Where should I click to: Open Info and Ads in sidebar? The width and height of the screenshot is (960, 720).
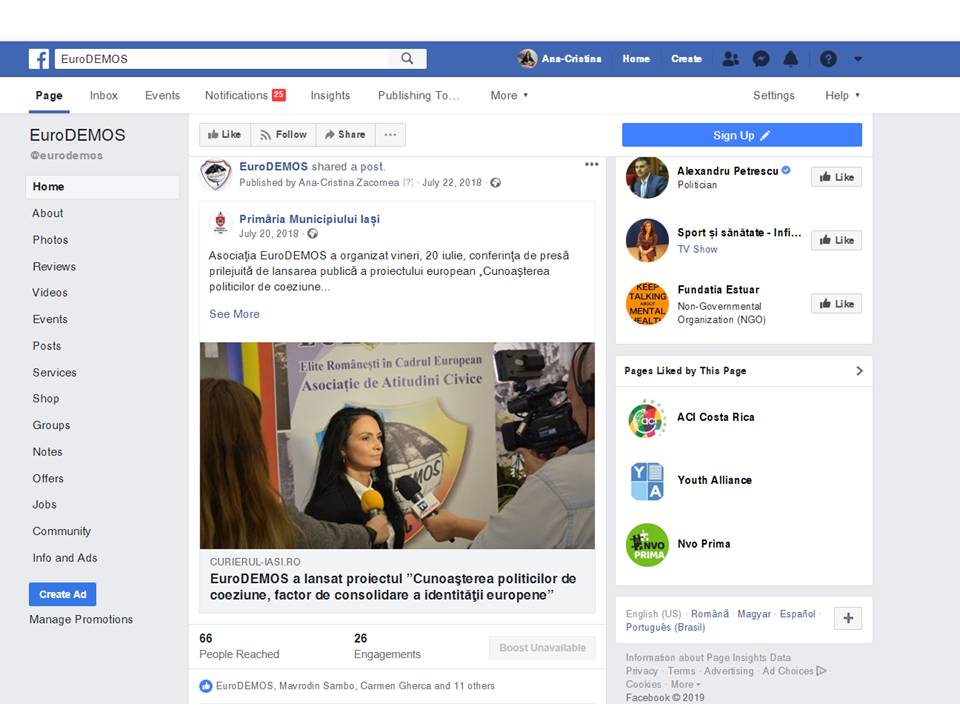[x=65, y=558]
